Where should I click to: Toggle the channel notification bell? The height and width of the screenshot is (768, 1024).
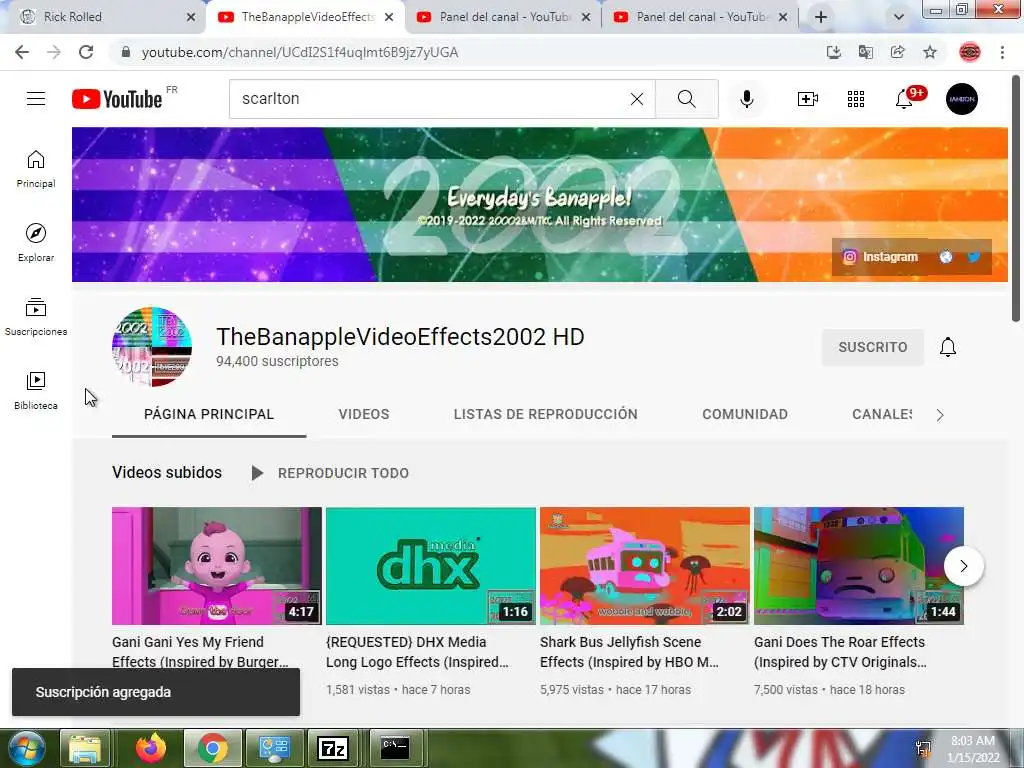click(x=948, y=347)
